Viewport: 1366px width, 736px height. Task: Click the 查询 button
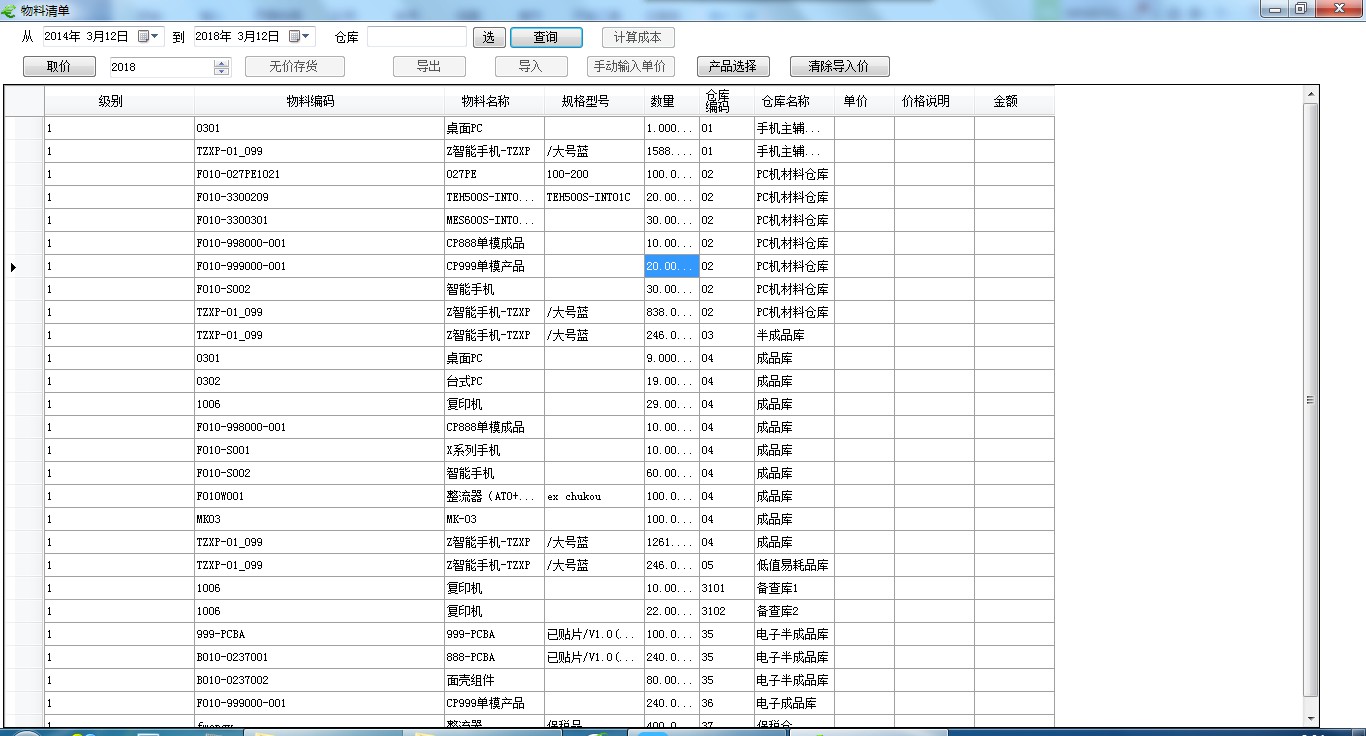pos(546,37)
